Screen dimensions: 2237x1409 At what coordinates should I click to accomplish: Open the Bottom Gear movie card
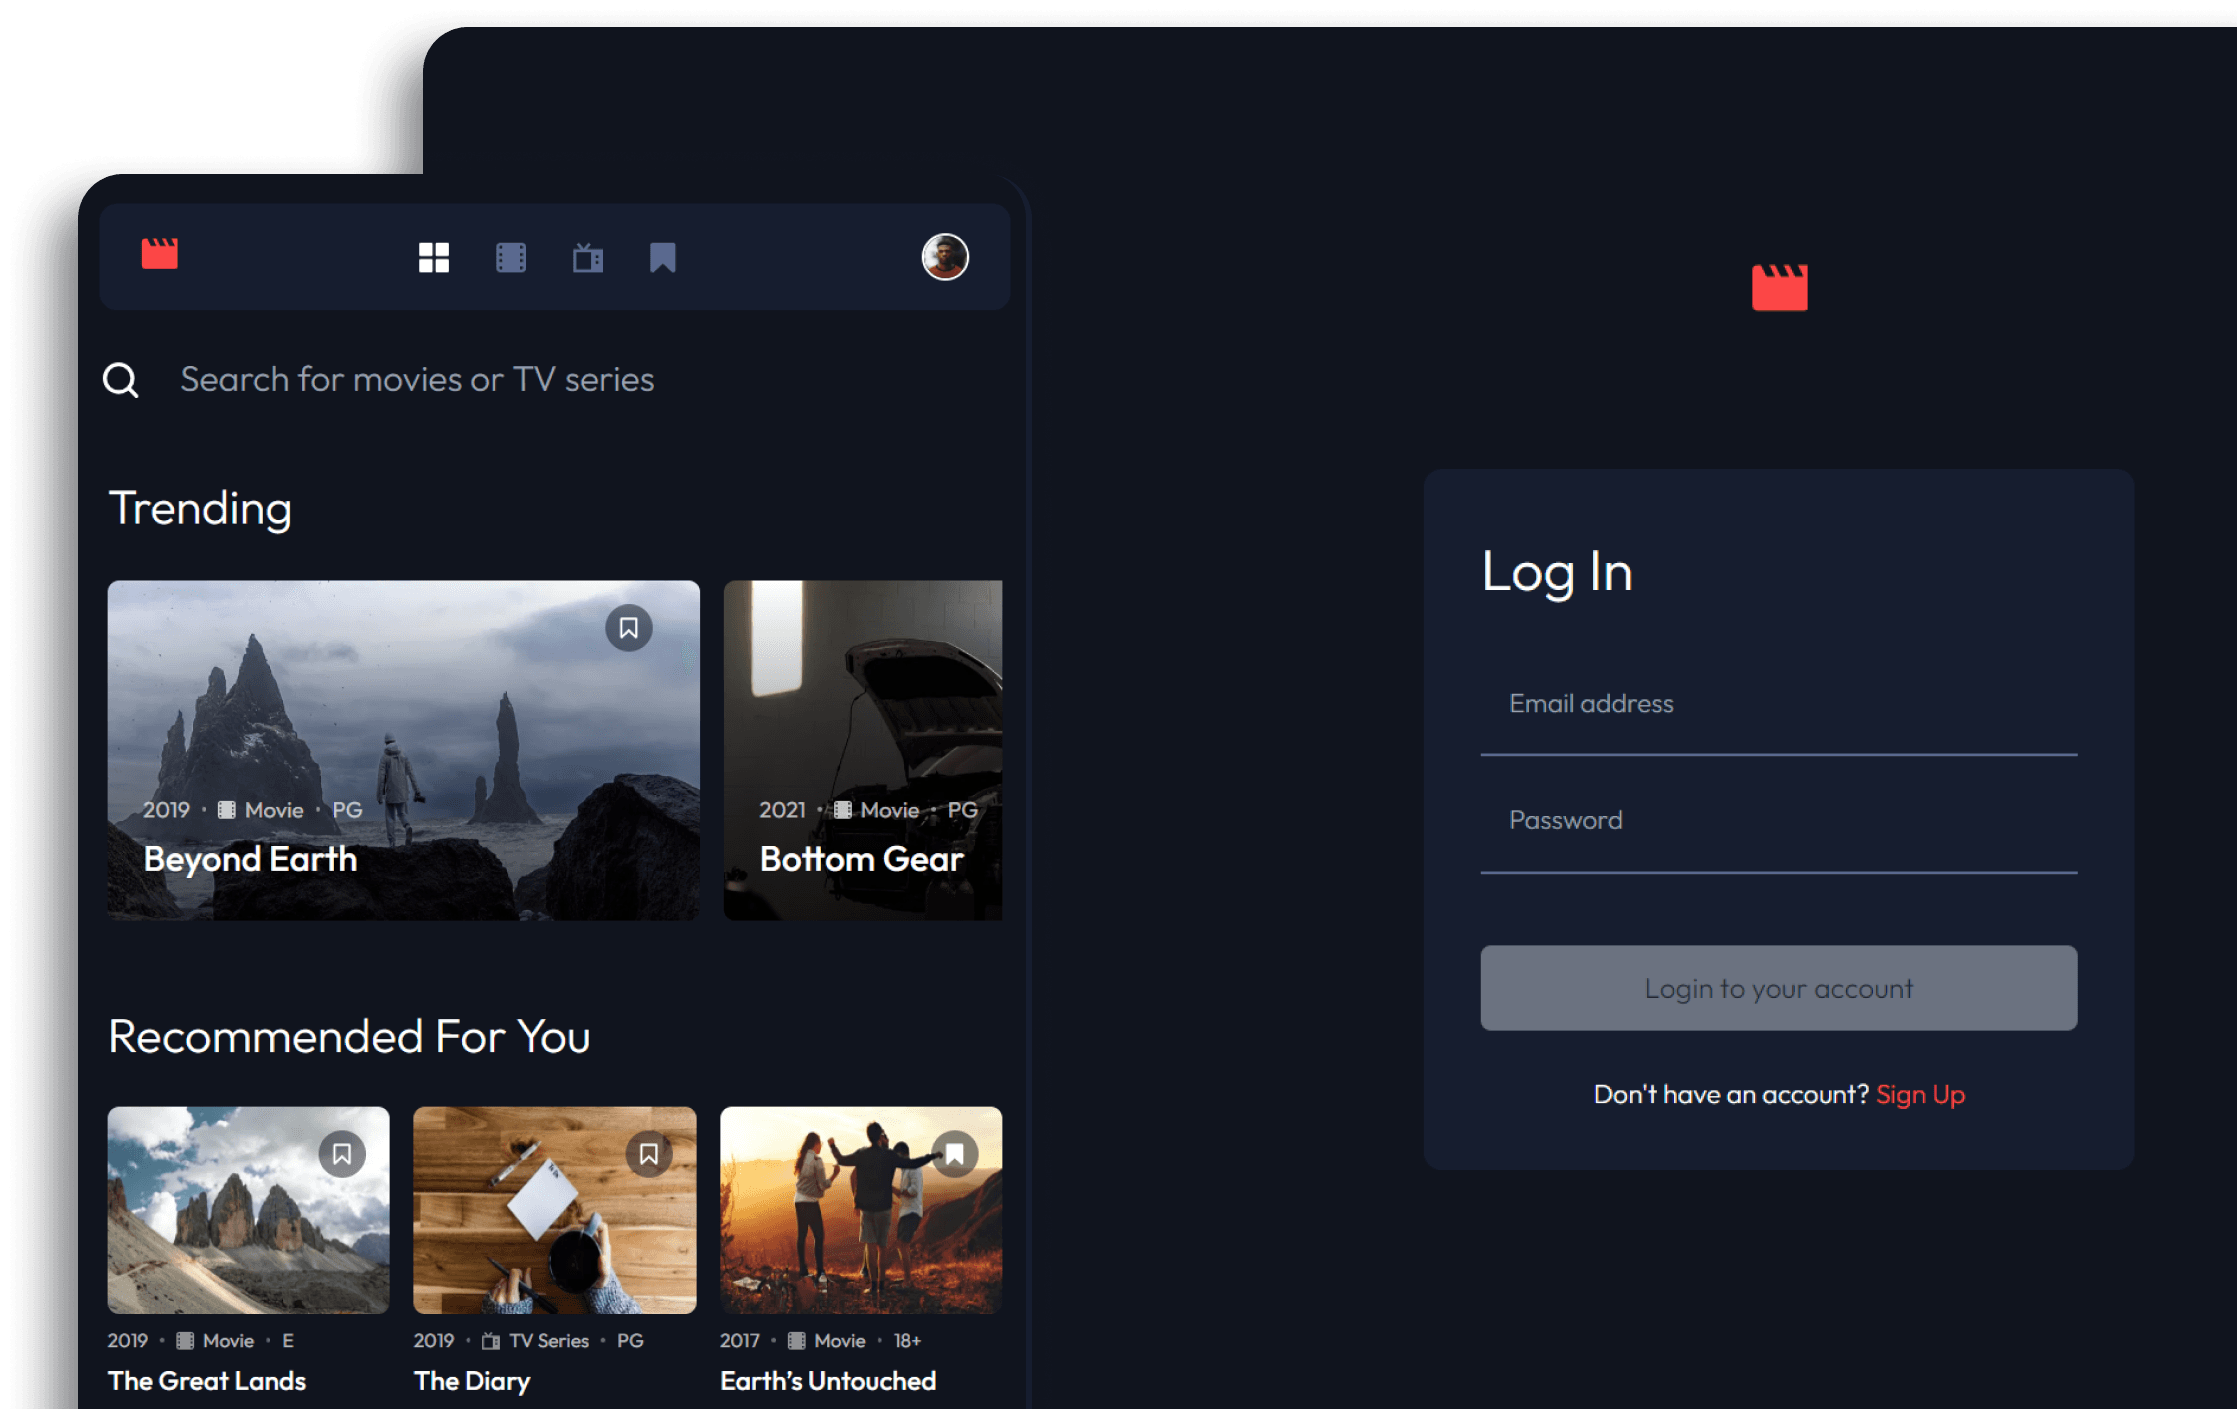867,753
